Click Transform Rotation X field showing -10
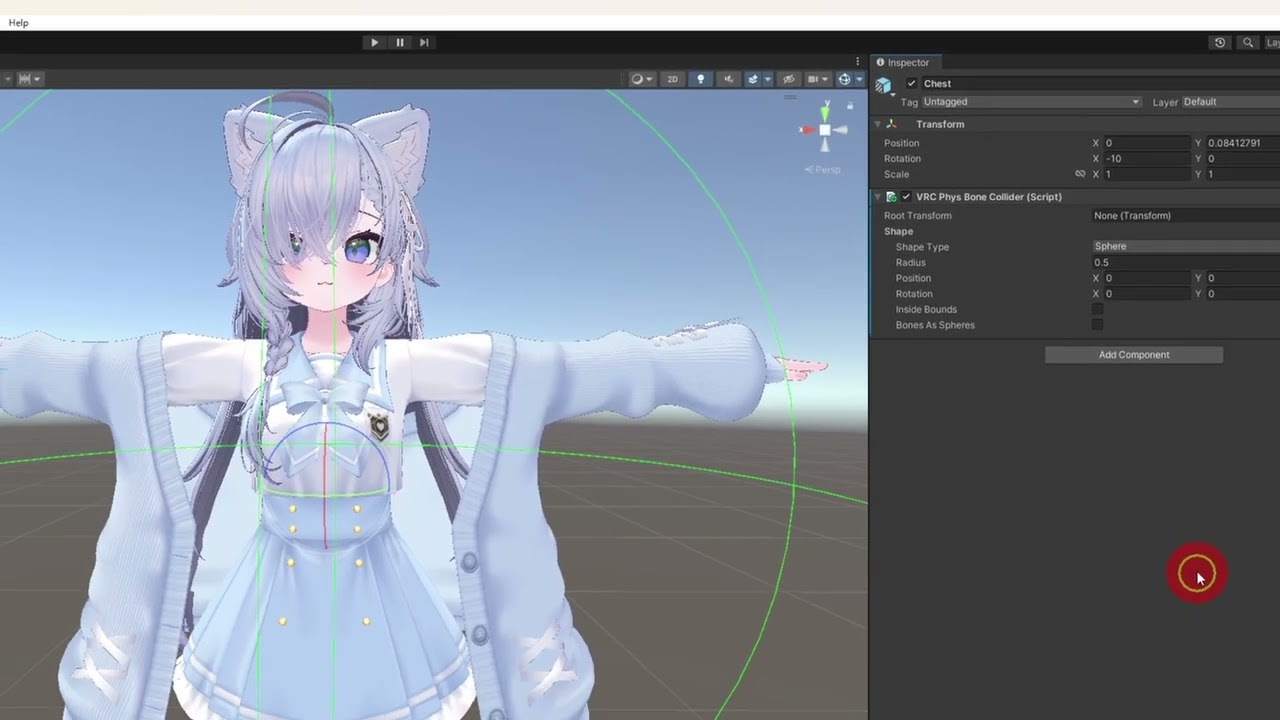Image resolution: width=1280 pixels, height=720 pixels. [x=1147, y=159]
